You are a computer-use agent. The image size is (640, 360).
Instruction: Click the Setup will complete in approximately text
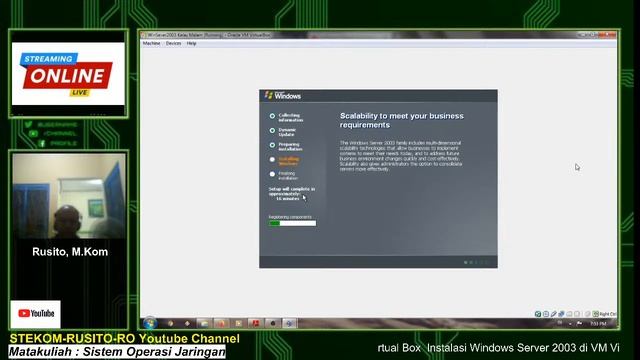click(291, 194)
